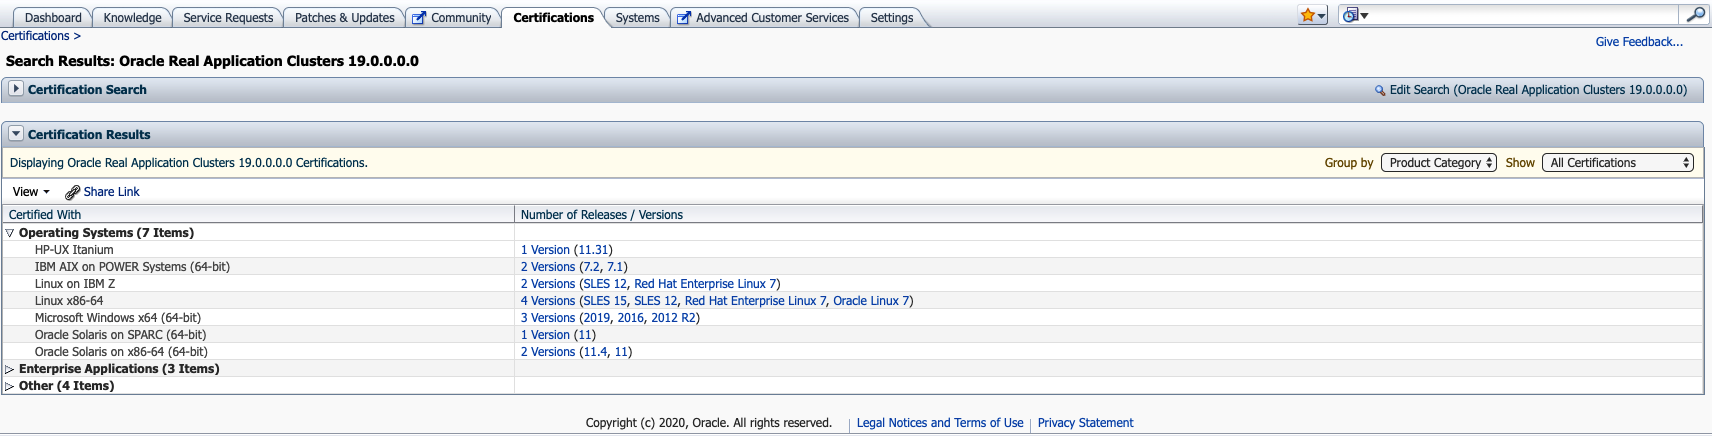The width and height of the screenshot is (1712, 436).
Task: Open the Systems tab
Action: (x=637, y=18)
